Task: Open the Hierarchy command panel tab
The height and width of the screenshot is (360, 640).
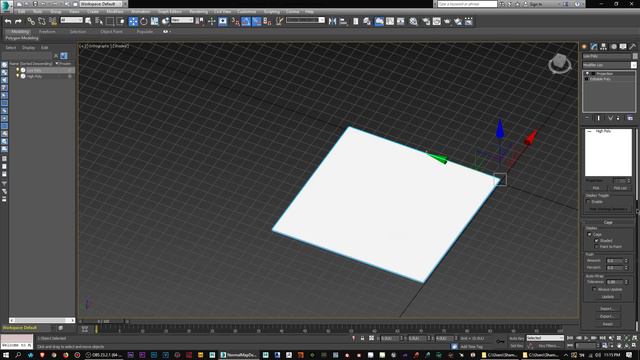Action: tap(604, 47)
